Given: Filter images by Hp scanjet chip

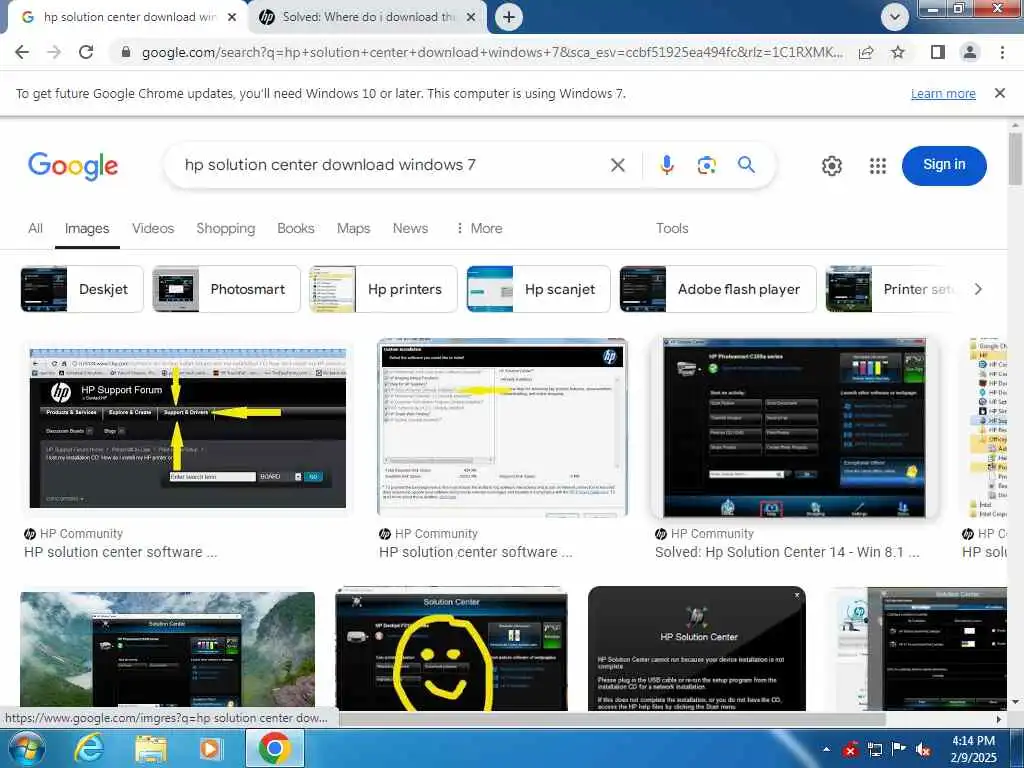Looking at the screenshot, I should pos(538,289).
